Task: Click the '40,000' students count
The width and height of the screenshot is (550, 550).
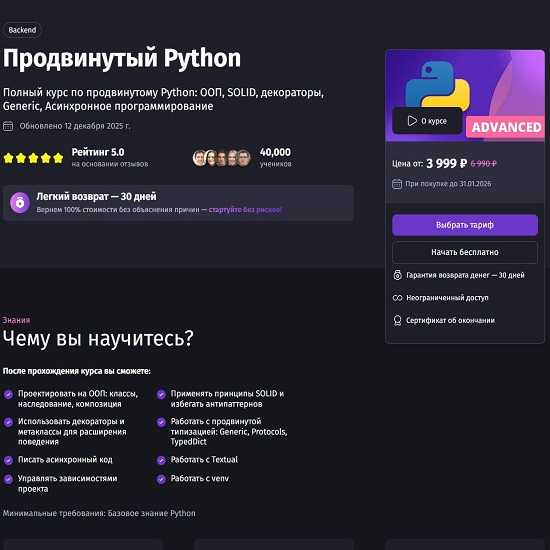Action: click(275, 152)
